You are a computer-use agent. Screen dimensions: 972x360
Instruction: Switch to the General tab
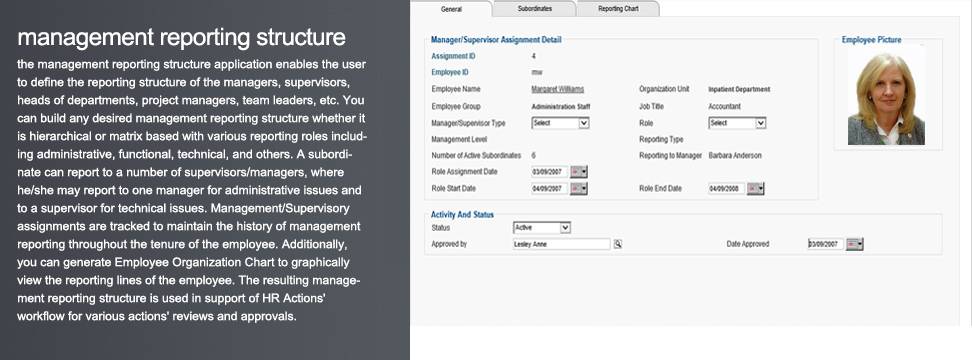[x=451, y=9]
